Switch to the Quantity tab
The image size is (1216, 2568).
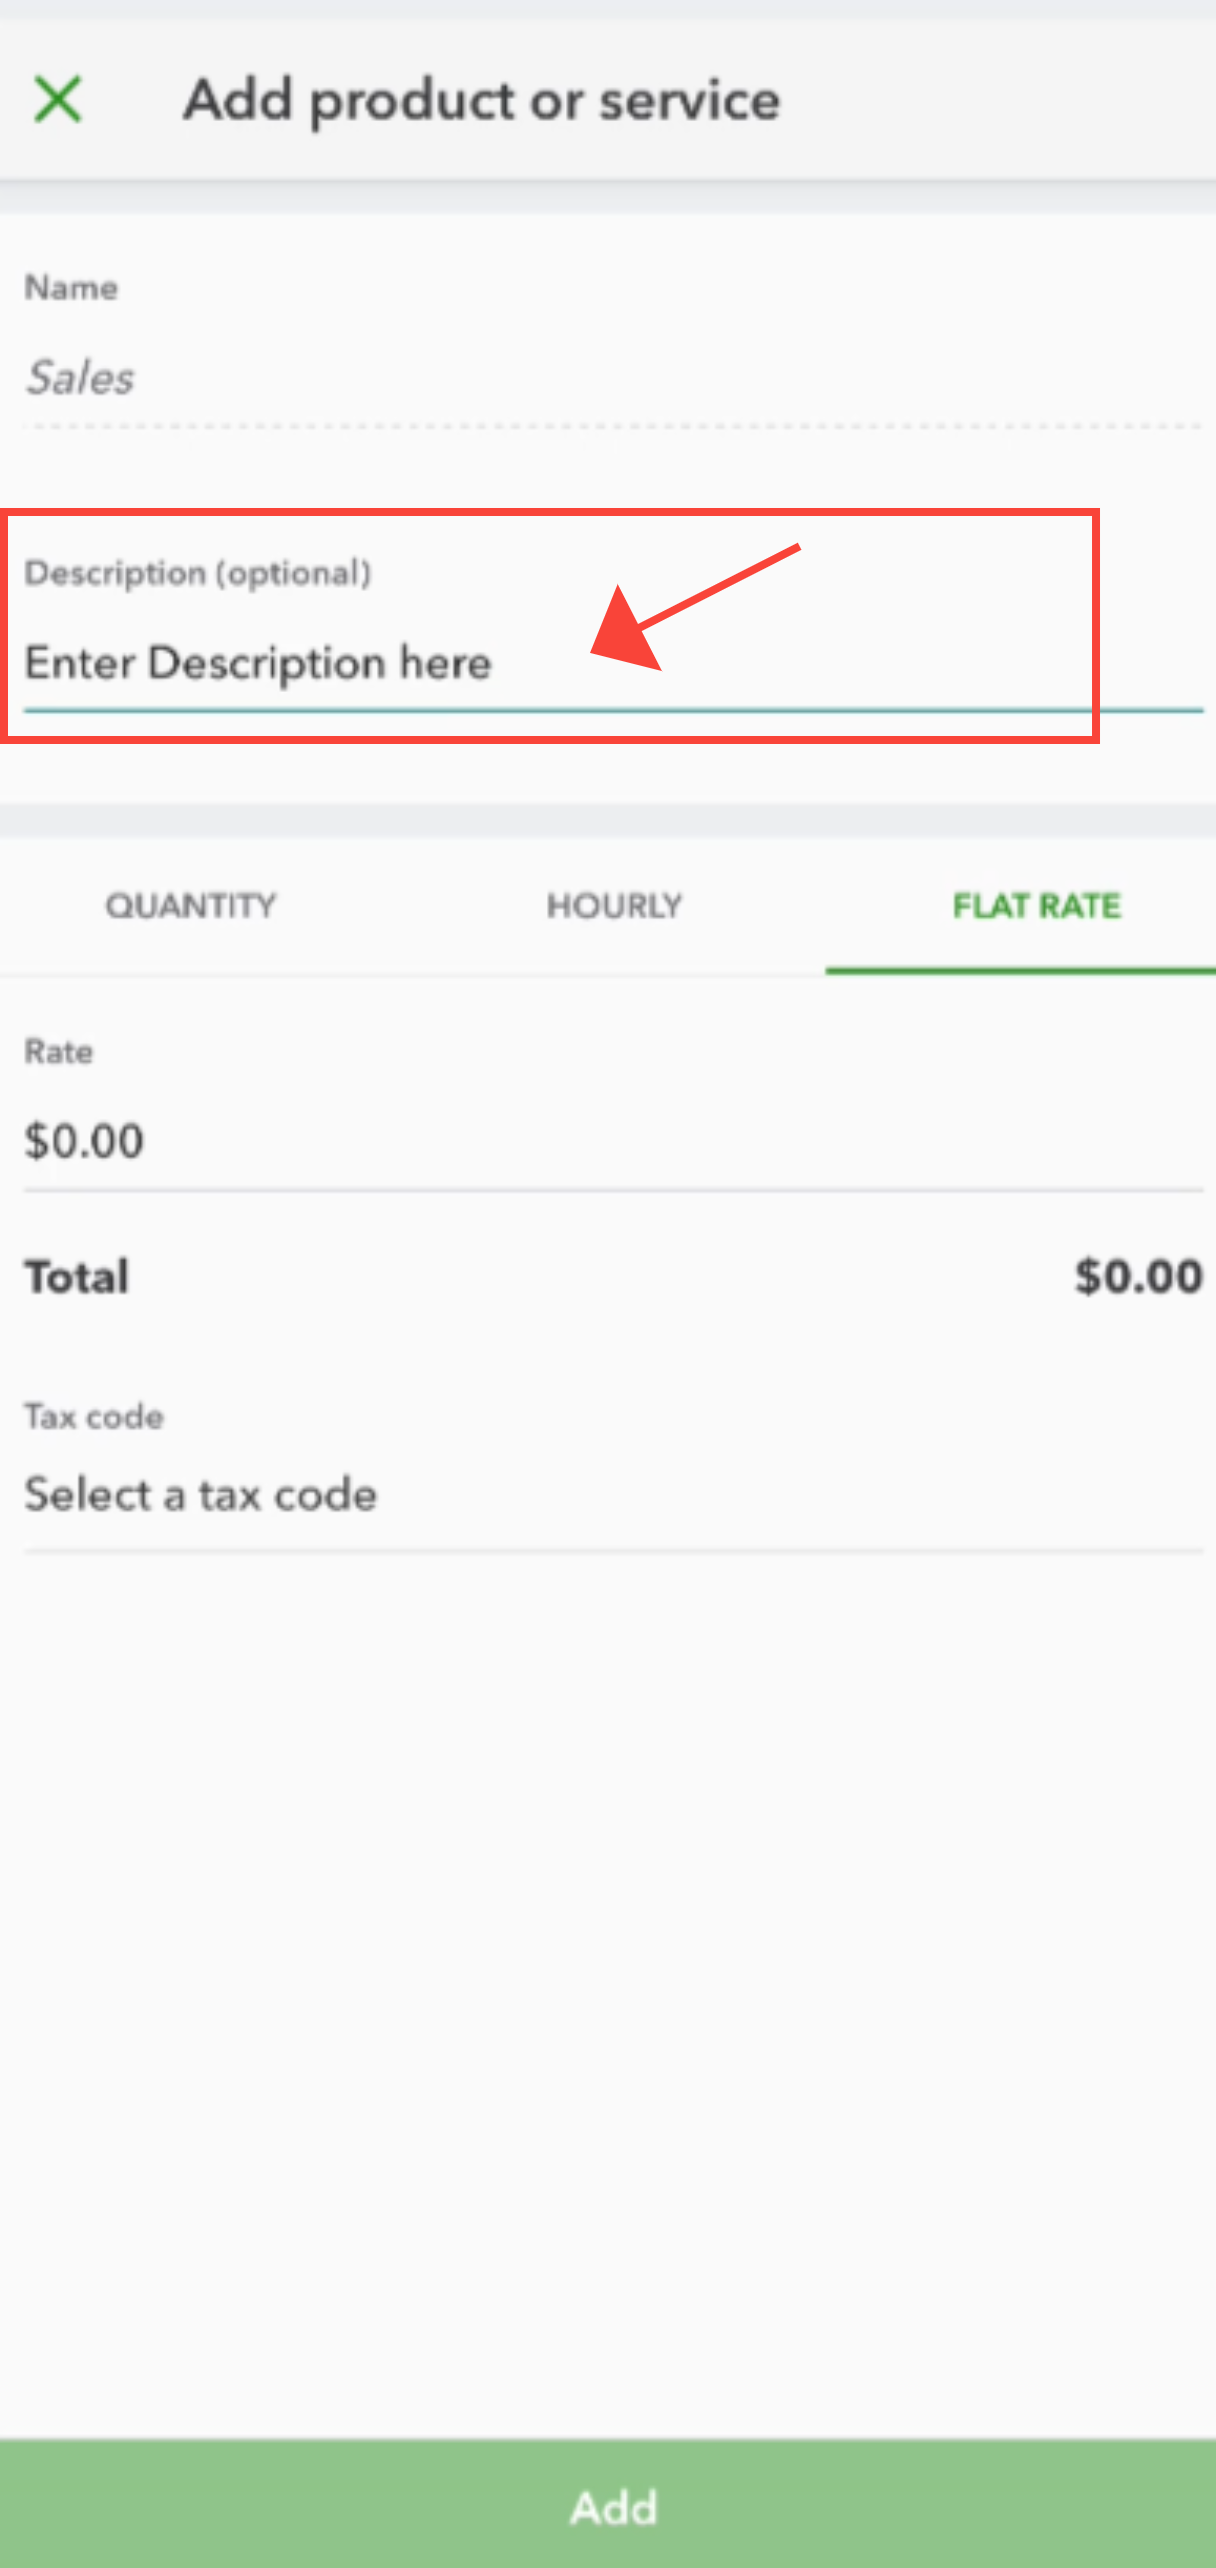190,906
